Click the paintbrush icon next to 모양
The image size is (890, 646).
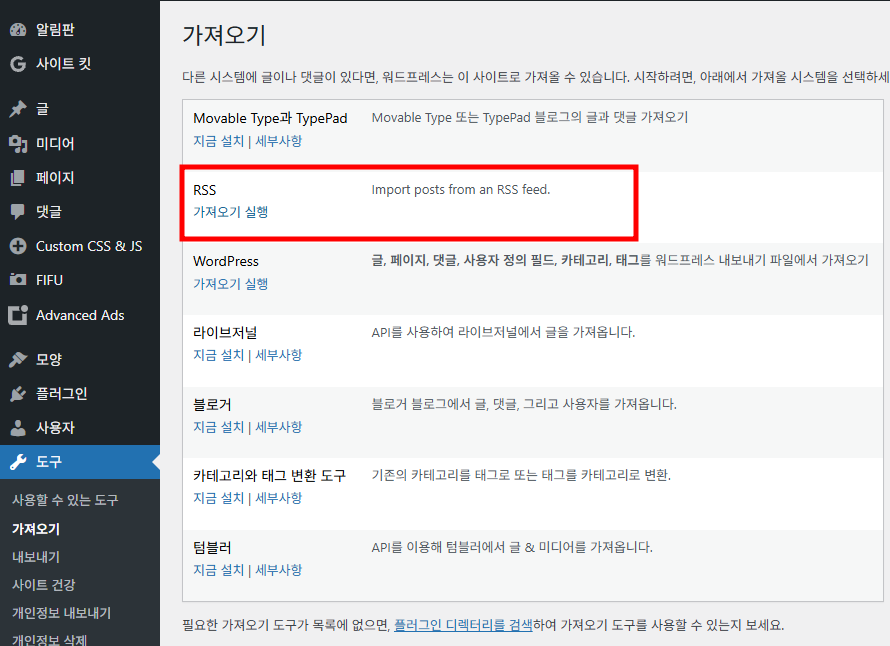tap(18, 359)
